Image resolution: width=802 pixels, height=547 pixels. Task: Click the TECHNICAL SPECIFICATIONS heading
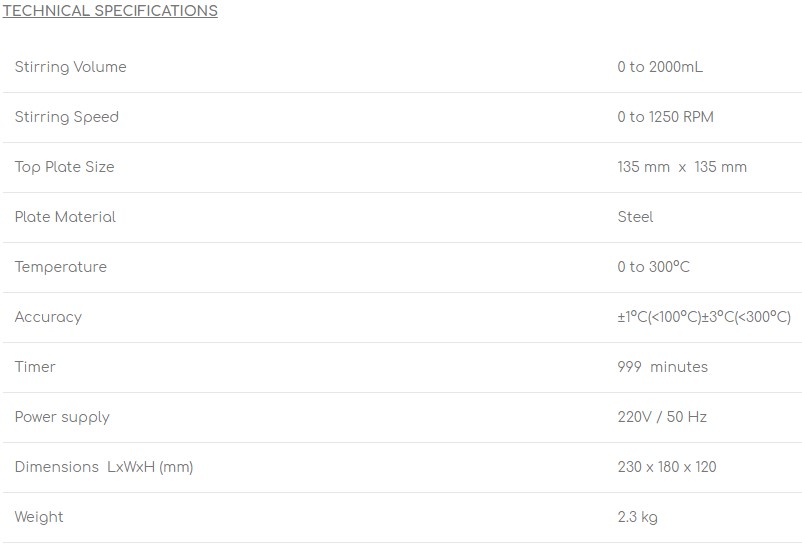[110, 11]
